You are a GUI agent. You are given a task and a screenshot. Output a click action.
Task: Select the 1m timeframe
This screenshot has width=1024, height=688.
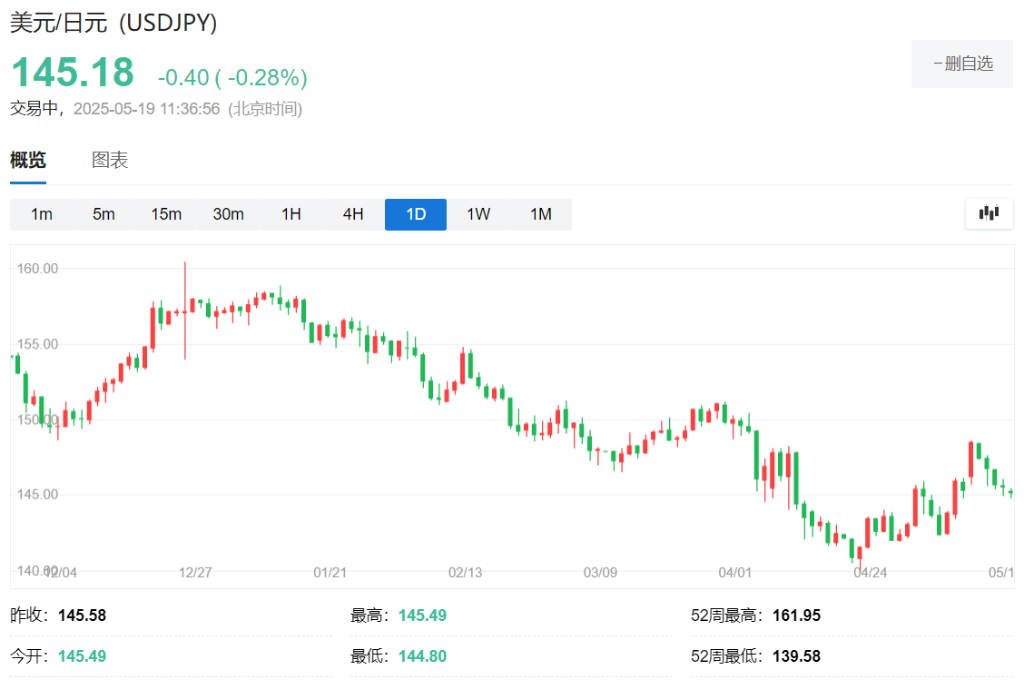(x=41, y=214)
